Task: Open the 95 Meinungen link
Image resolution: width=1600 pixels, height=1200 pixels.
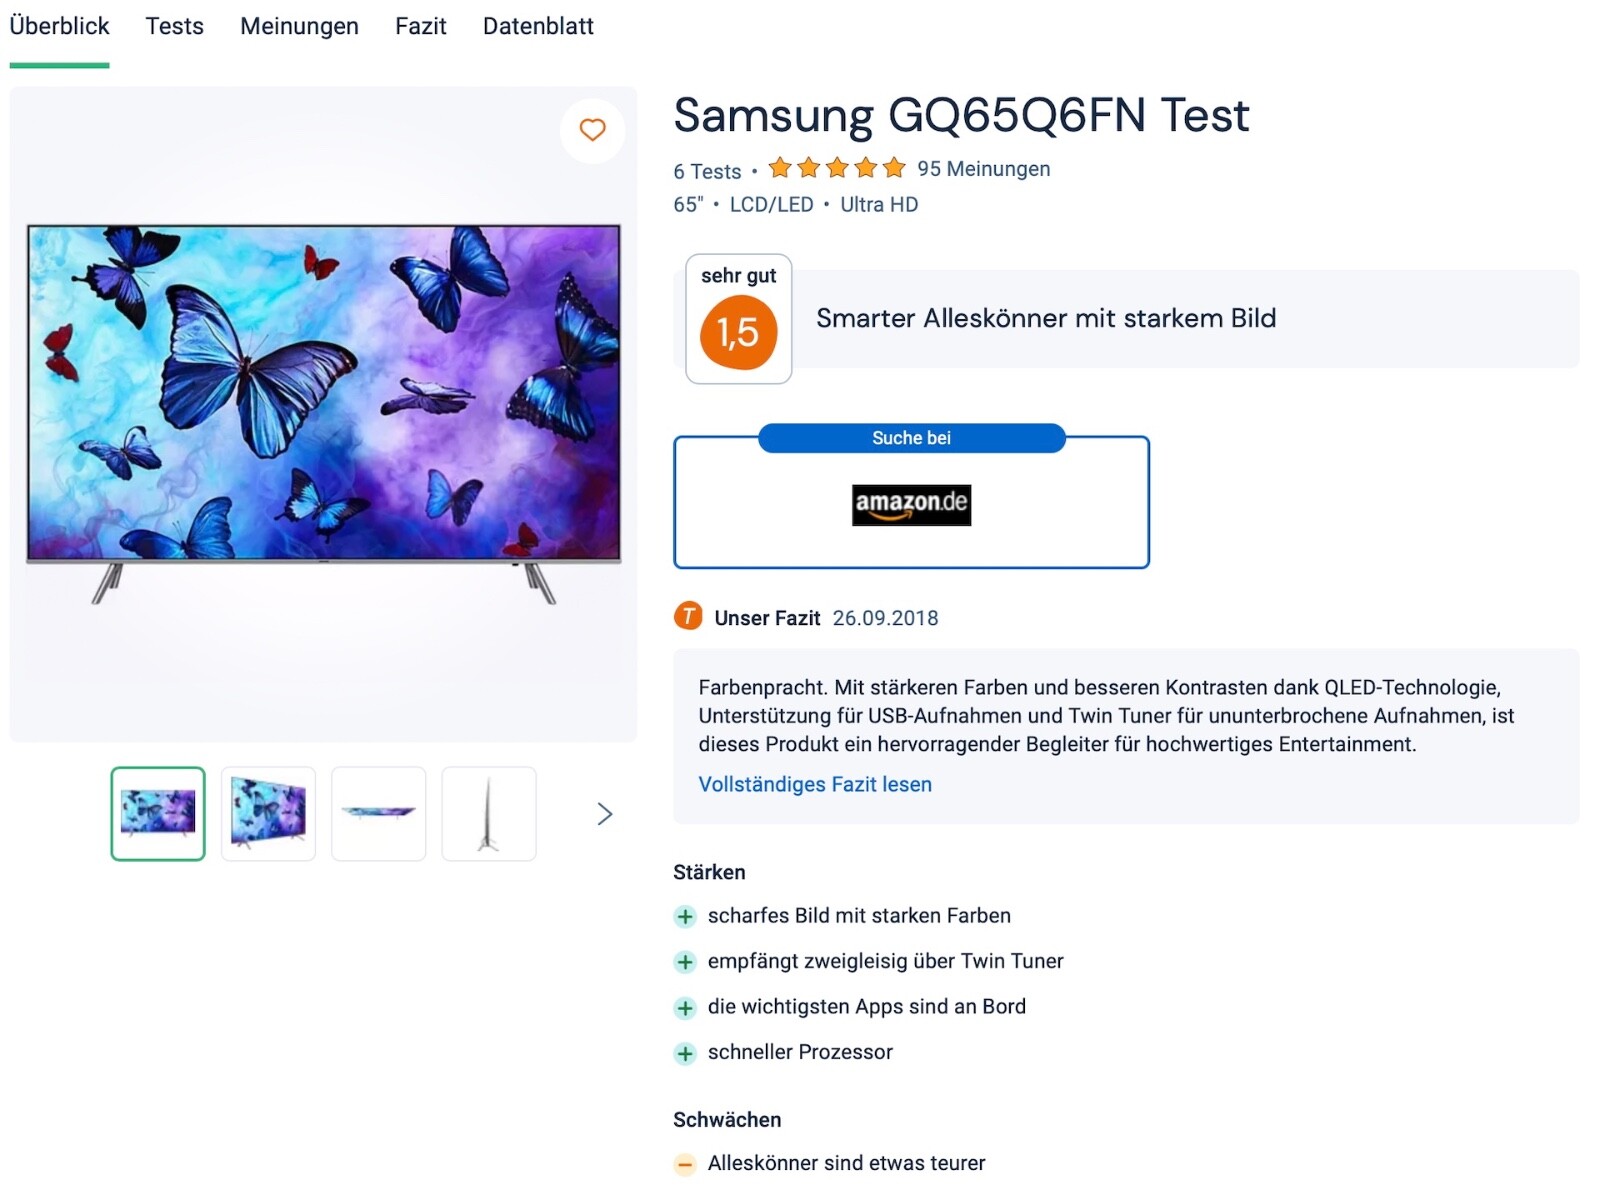Action: [983, 169]
